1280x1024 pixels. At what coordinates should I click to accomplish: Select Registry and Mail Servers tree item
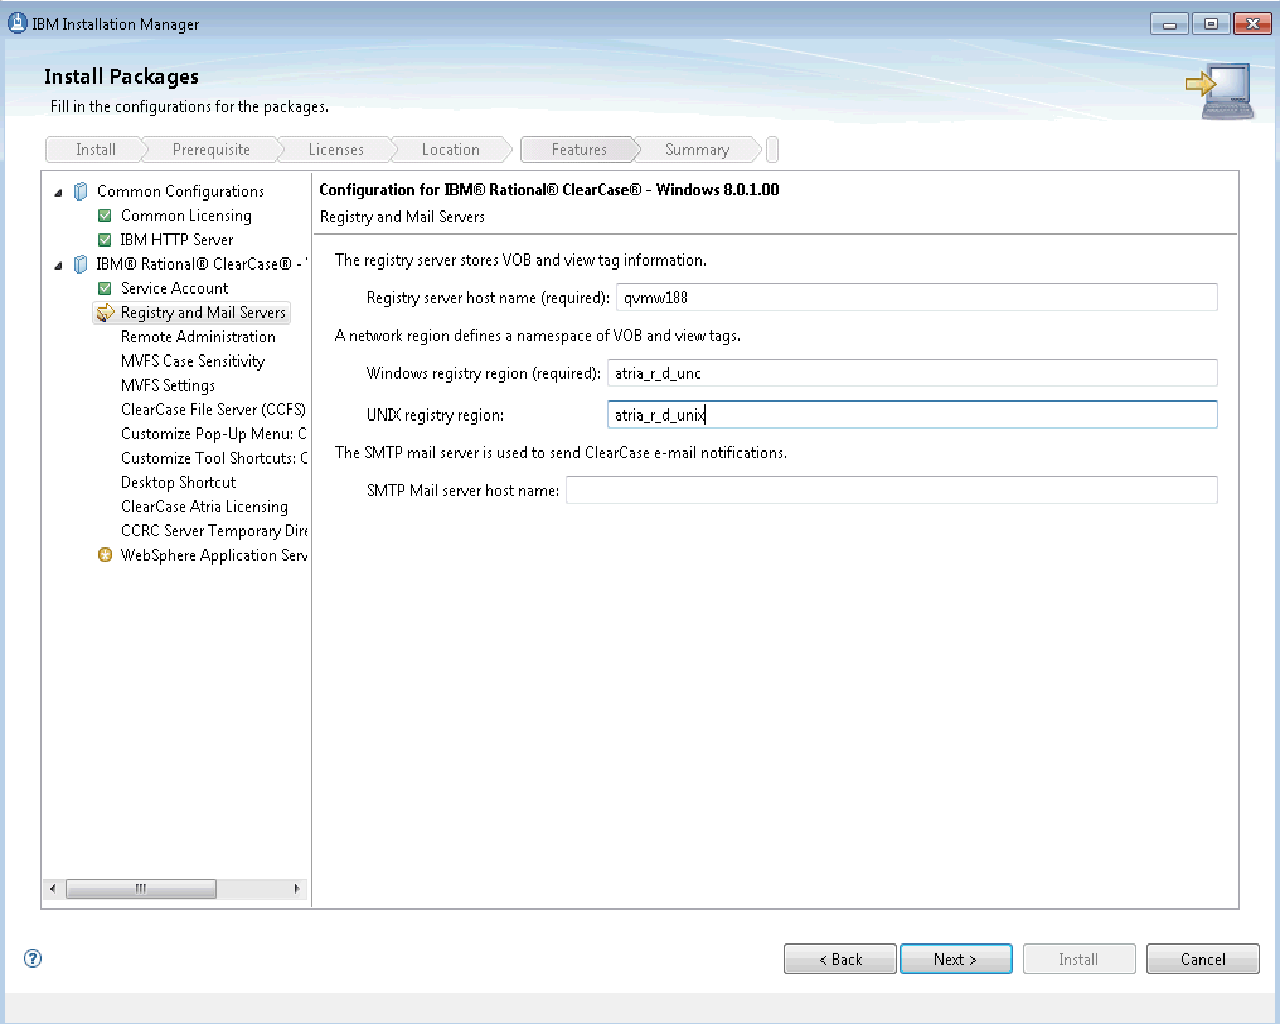click(x=203, y=313)
